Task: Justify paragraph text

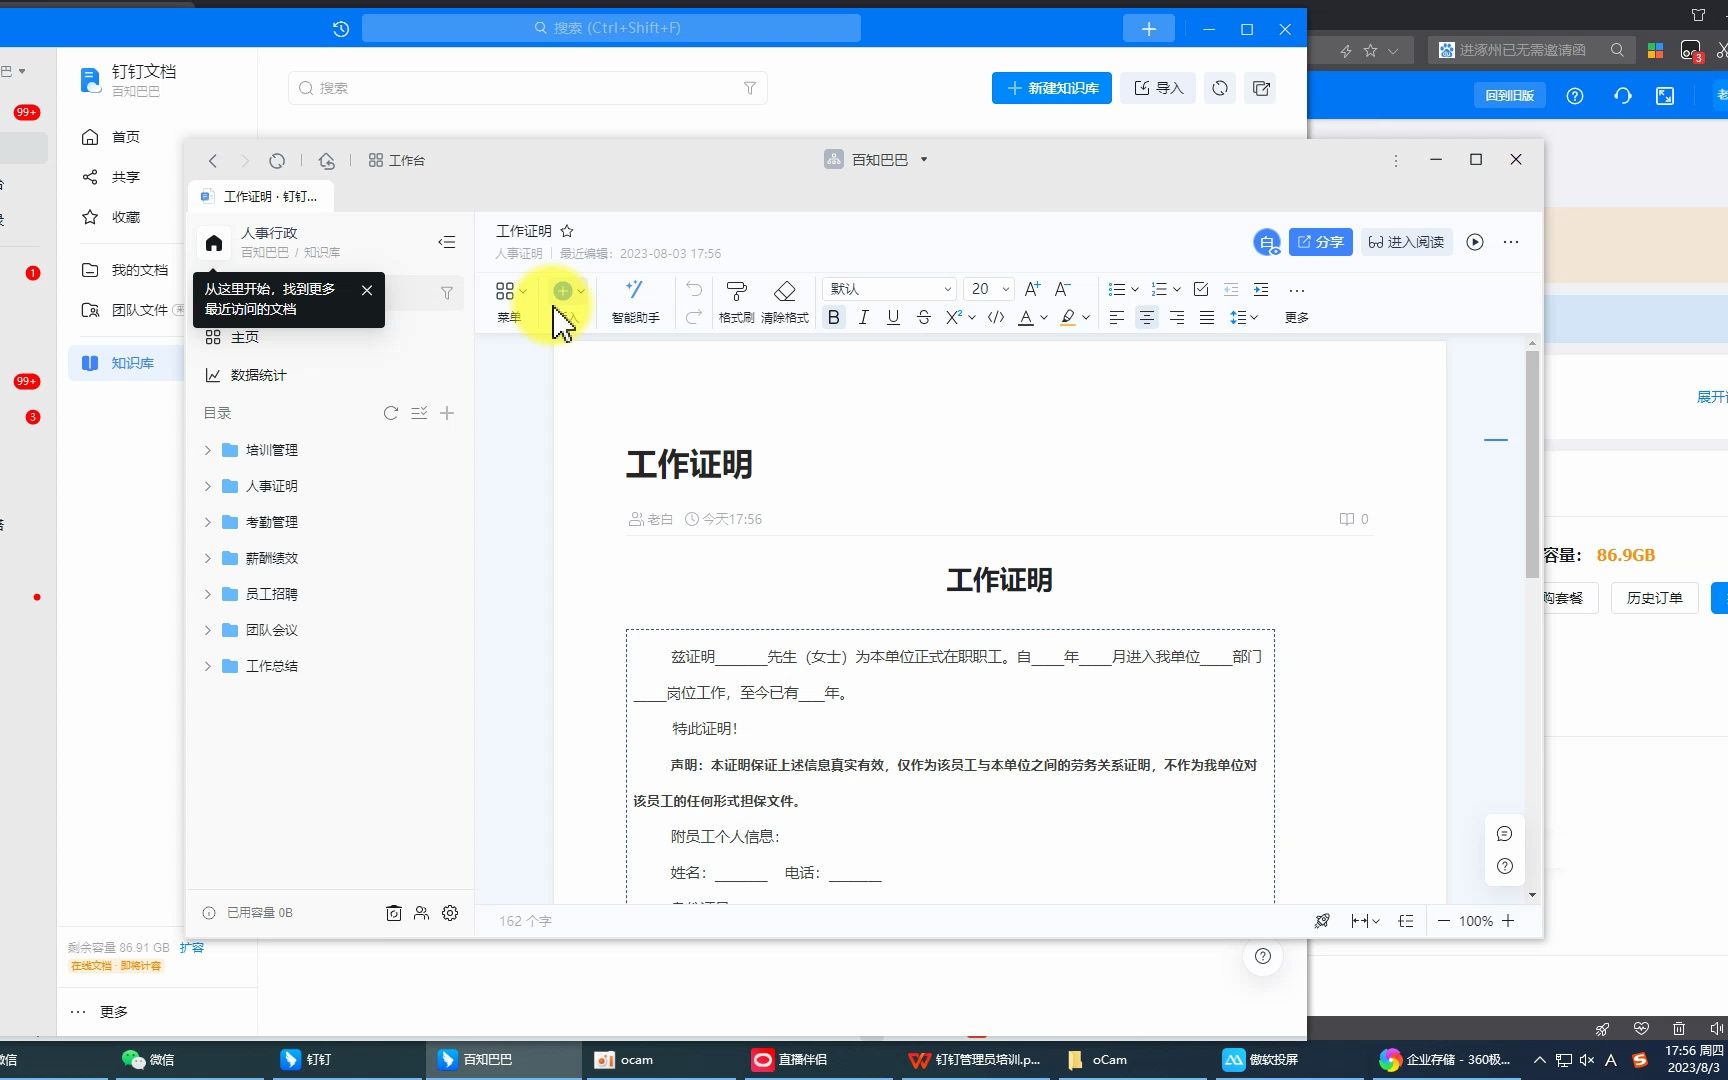Action: [1207, 317]
